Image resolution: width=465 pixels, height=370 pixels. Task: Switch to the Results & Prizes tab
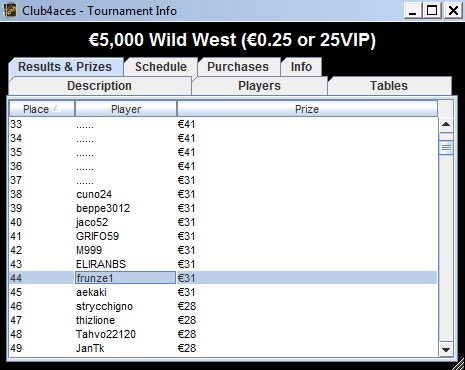pyautogui.click(x=65, y=67)
